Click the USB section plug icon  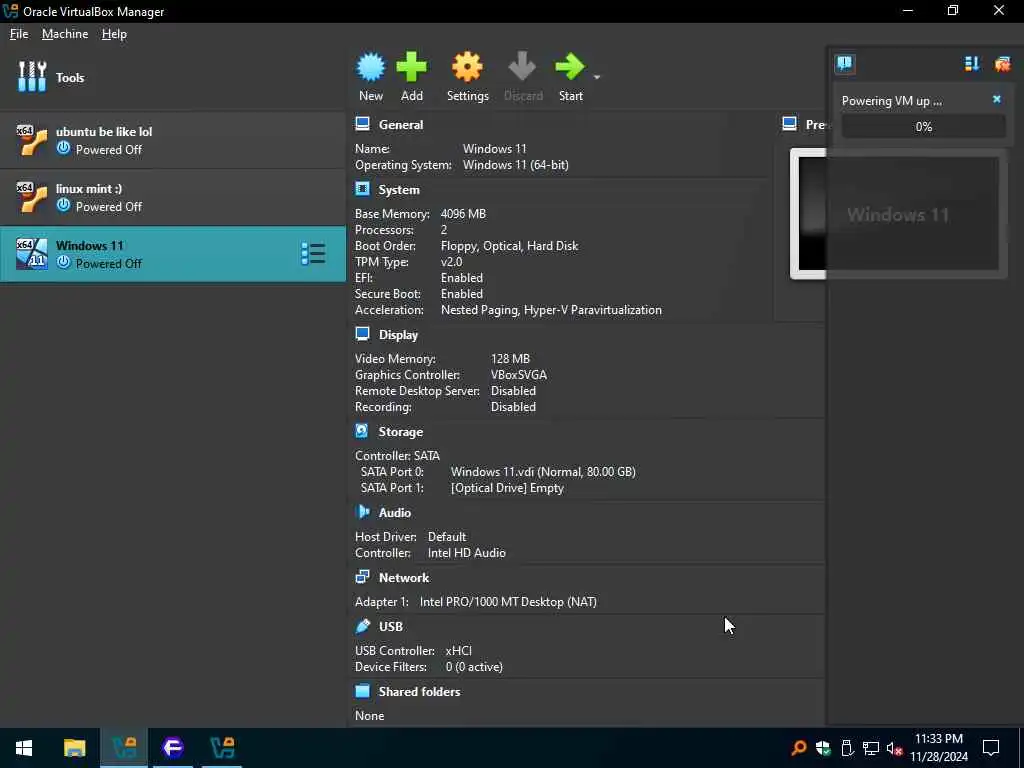coord(362,626)
